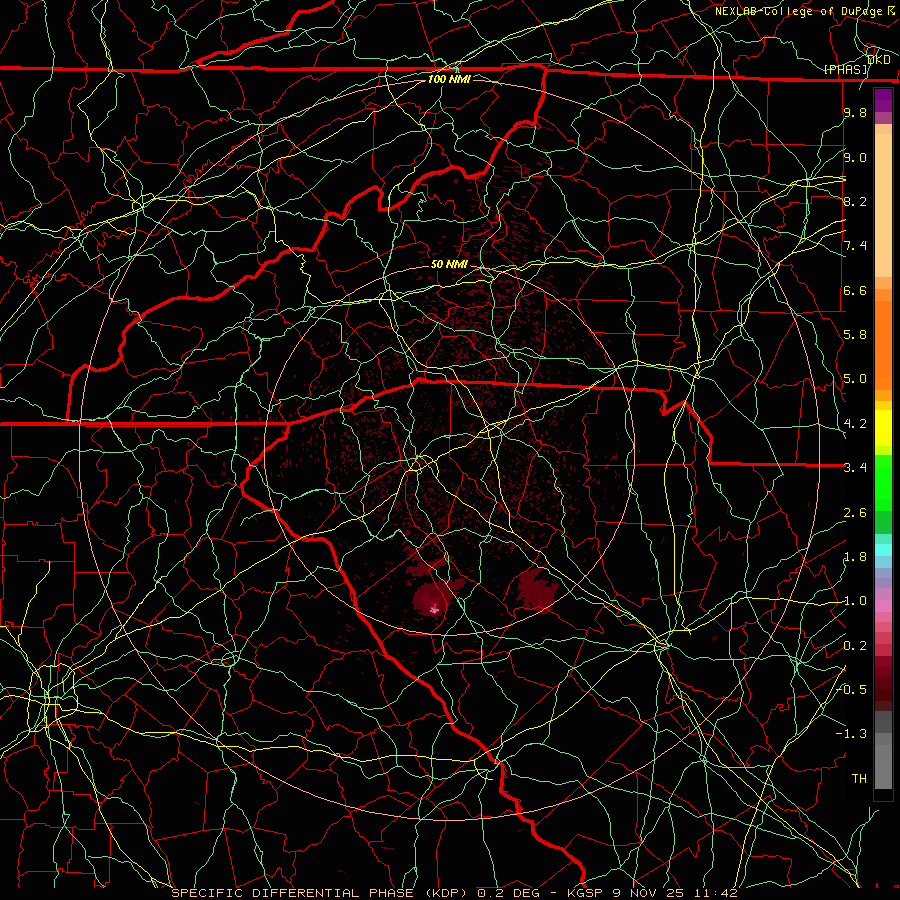Click the 50 NMI range ring label

coord(449,264)
